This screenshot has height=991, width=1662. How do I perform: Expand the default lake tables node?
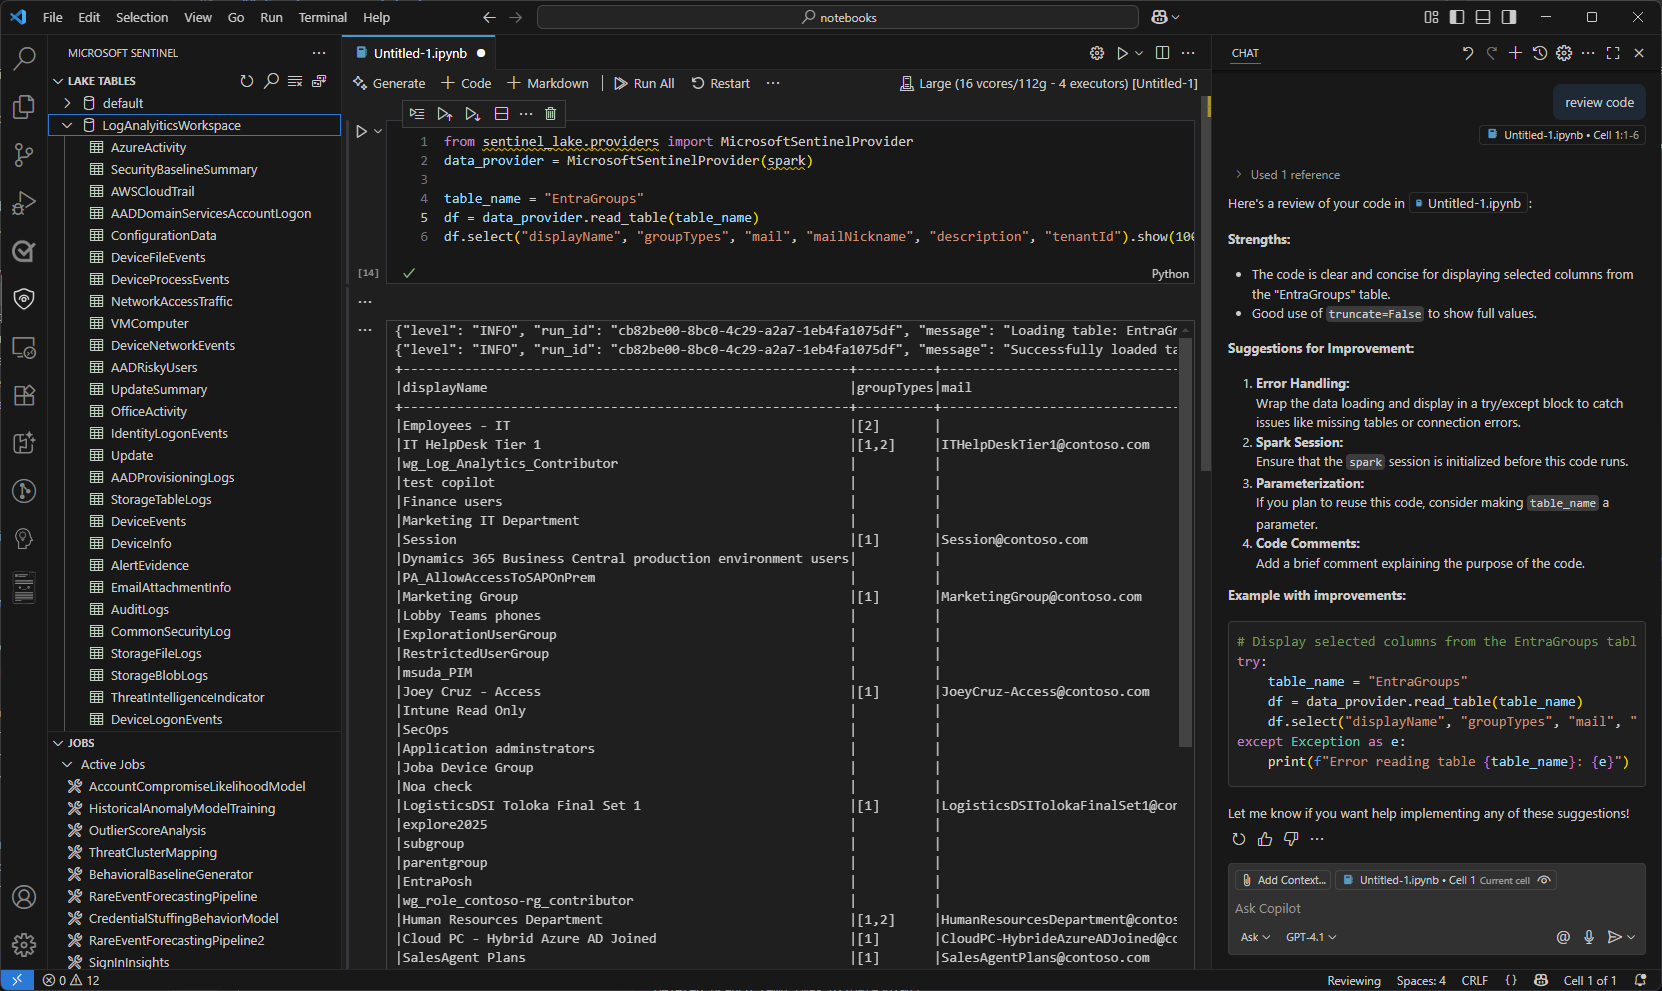[67, 103]
